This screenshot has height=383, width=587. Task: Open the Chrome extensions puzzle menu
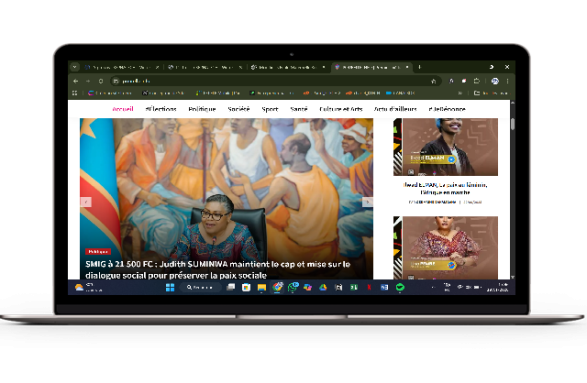[477, 81]
